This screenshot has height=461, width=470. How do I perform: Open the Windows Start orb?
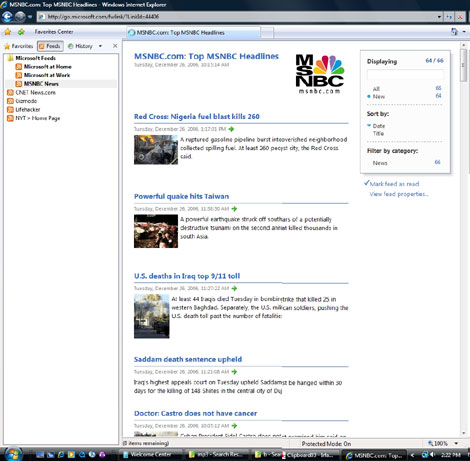[13, 454]
